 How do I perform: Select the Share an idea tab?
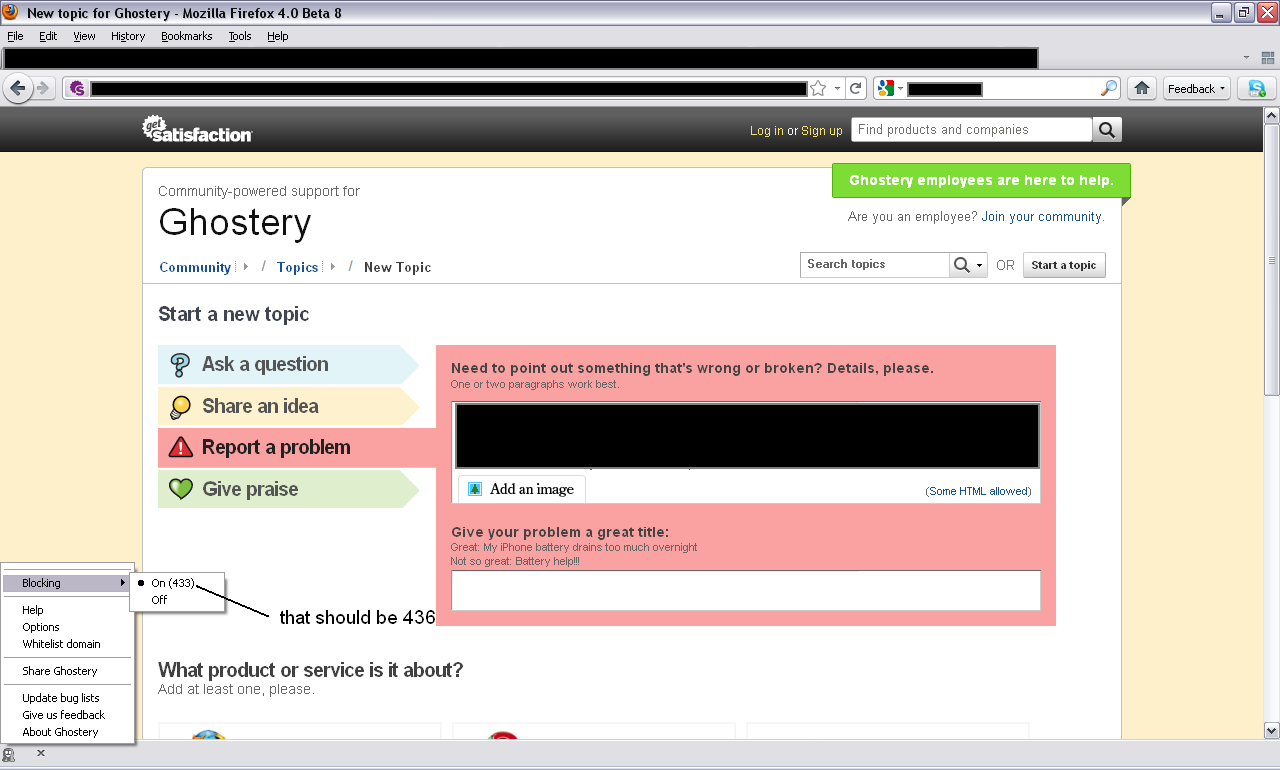288,406
